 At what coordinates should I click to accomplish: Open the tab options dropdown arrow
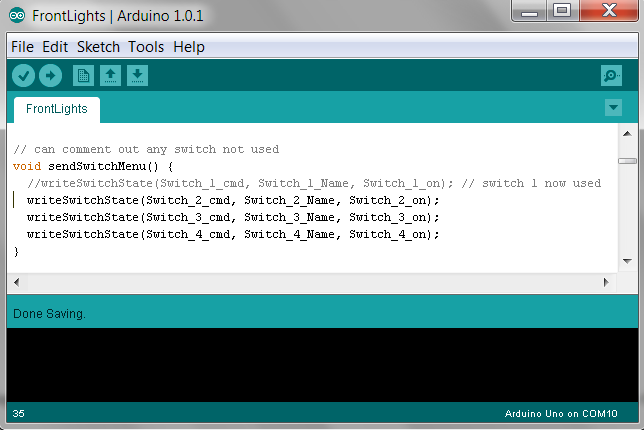[613, 108]
